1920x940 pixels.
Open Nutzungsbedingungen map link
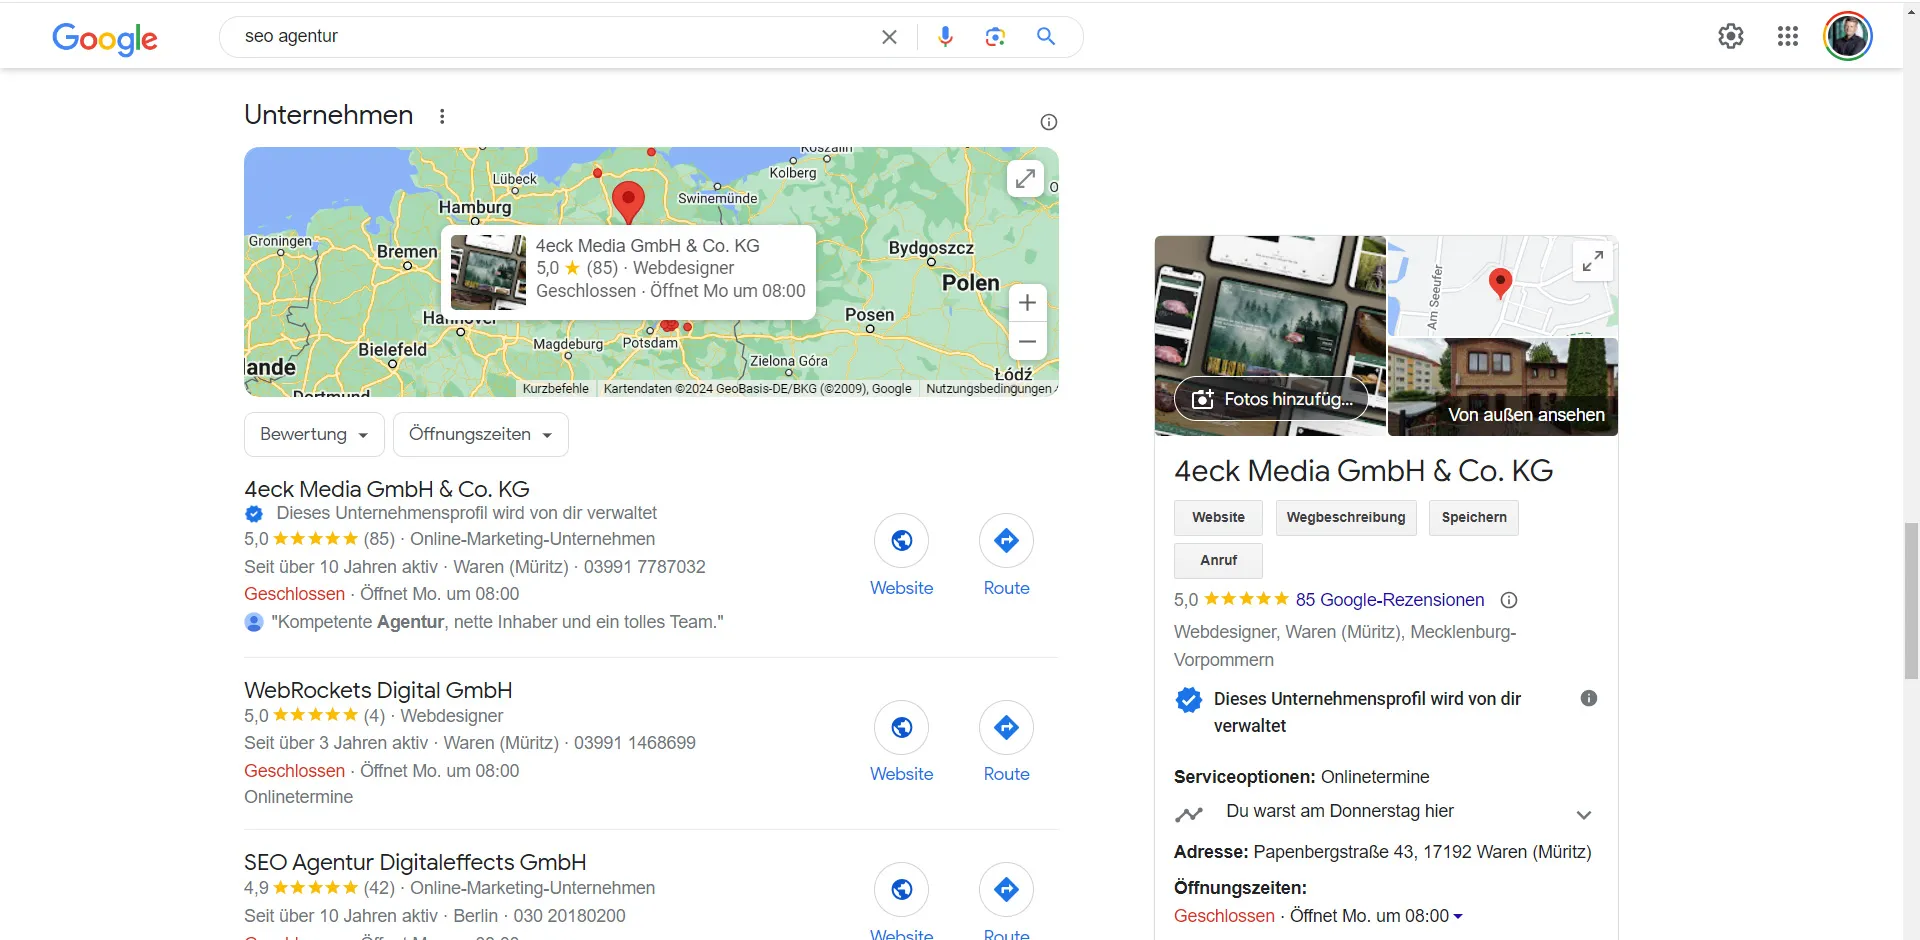(990, 389)
